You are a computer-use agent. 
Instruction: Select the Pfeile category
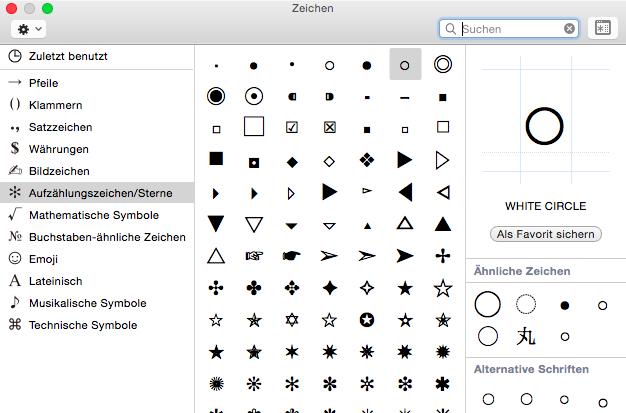(97, 83)
